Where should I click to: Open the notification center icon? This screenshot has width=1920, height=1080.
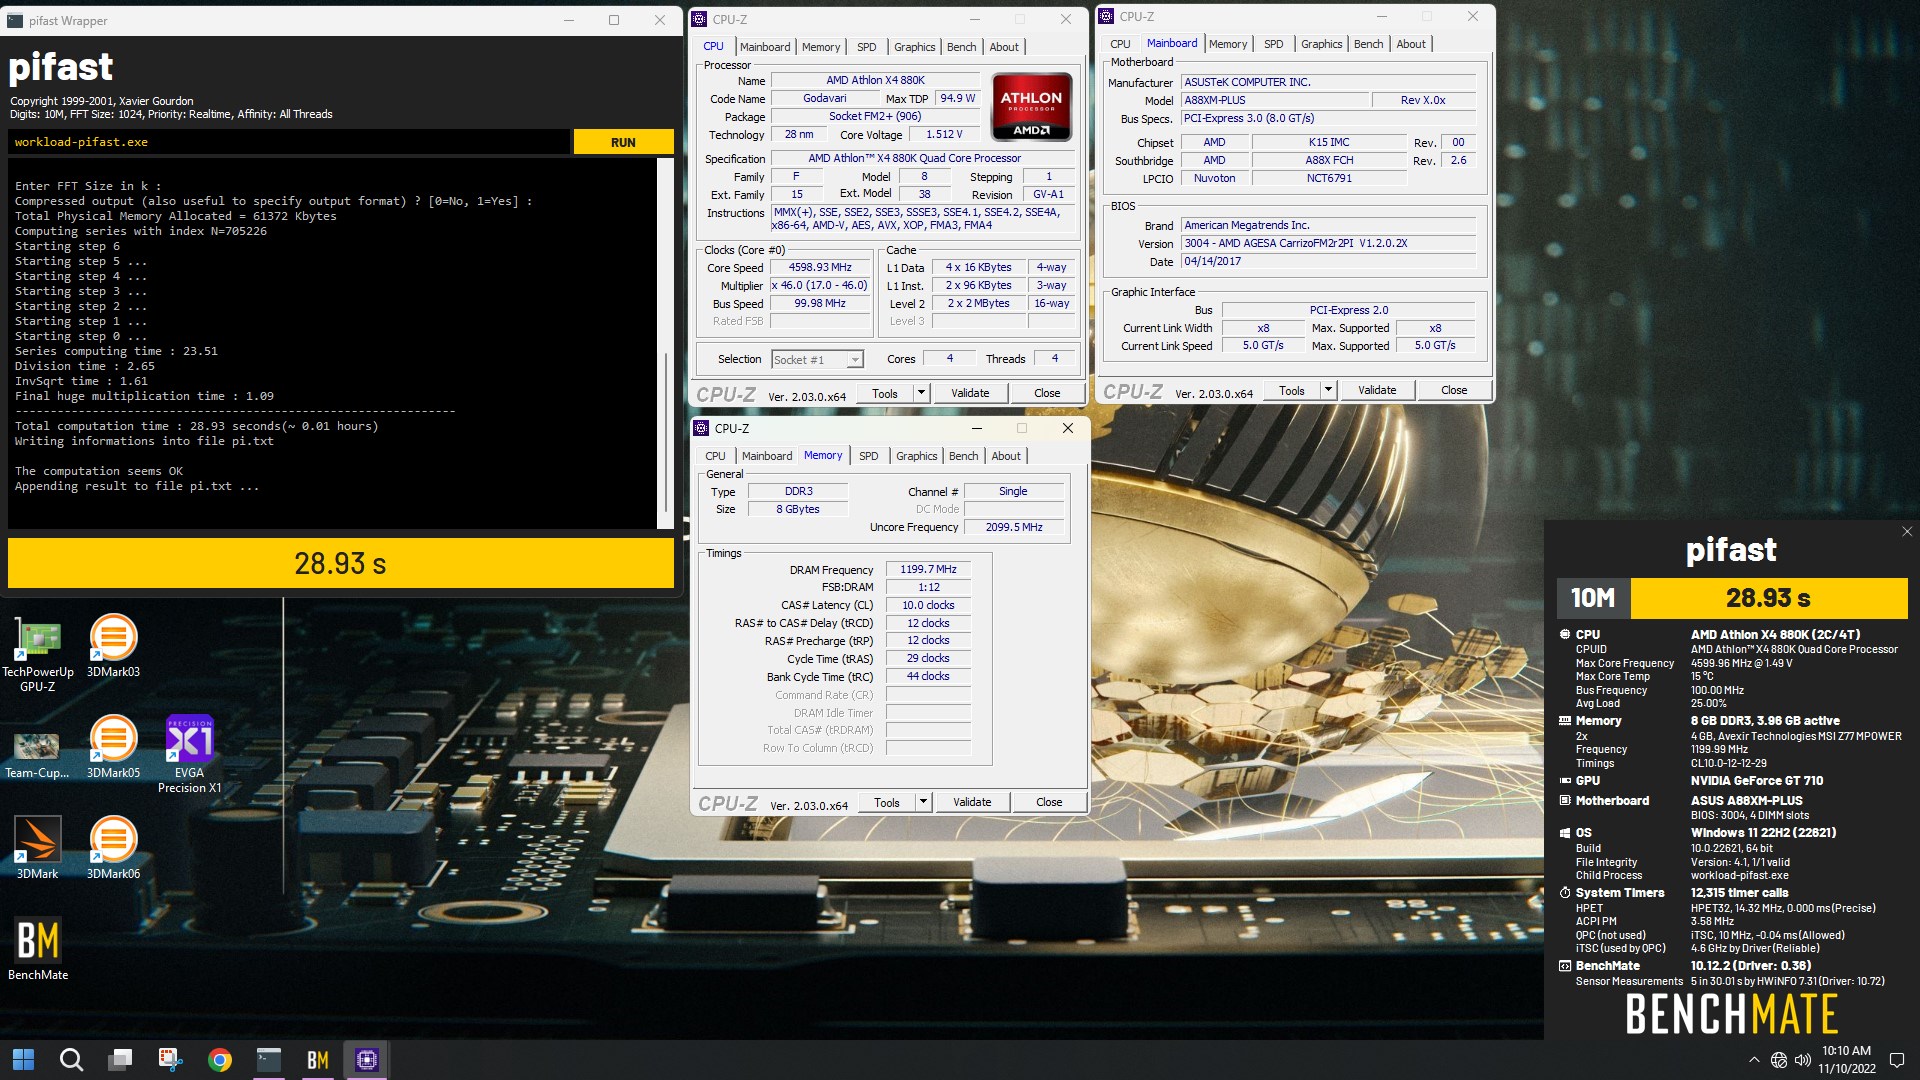1896,1060
